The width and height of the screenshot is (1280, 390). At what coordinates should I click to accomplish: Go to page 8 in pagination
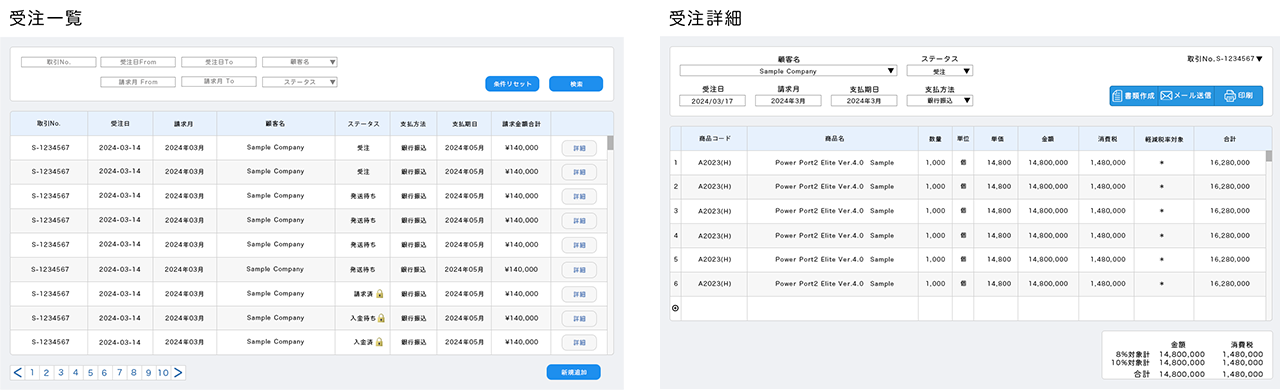[x=134, y=373]
